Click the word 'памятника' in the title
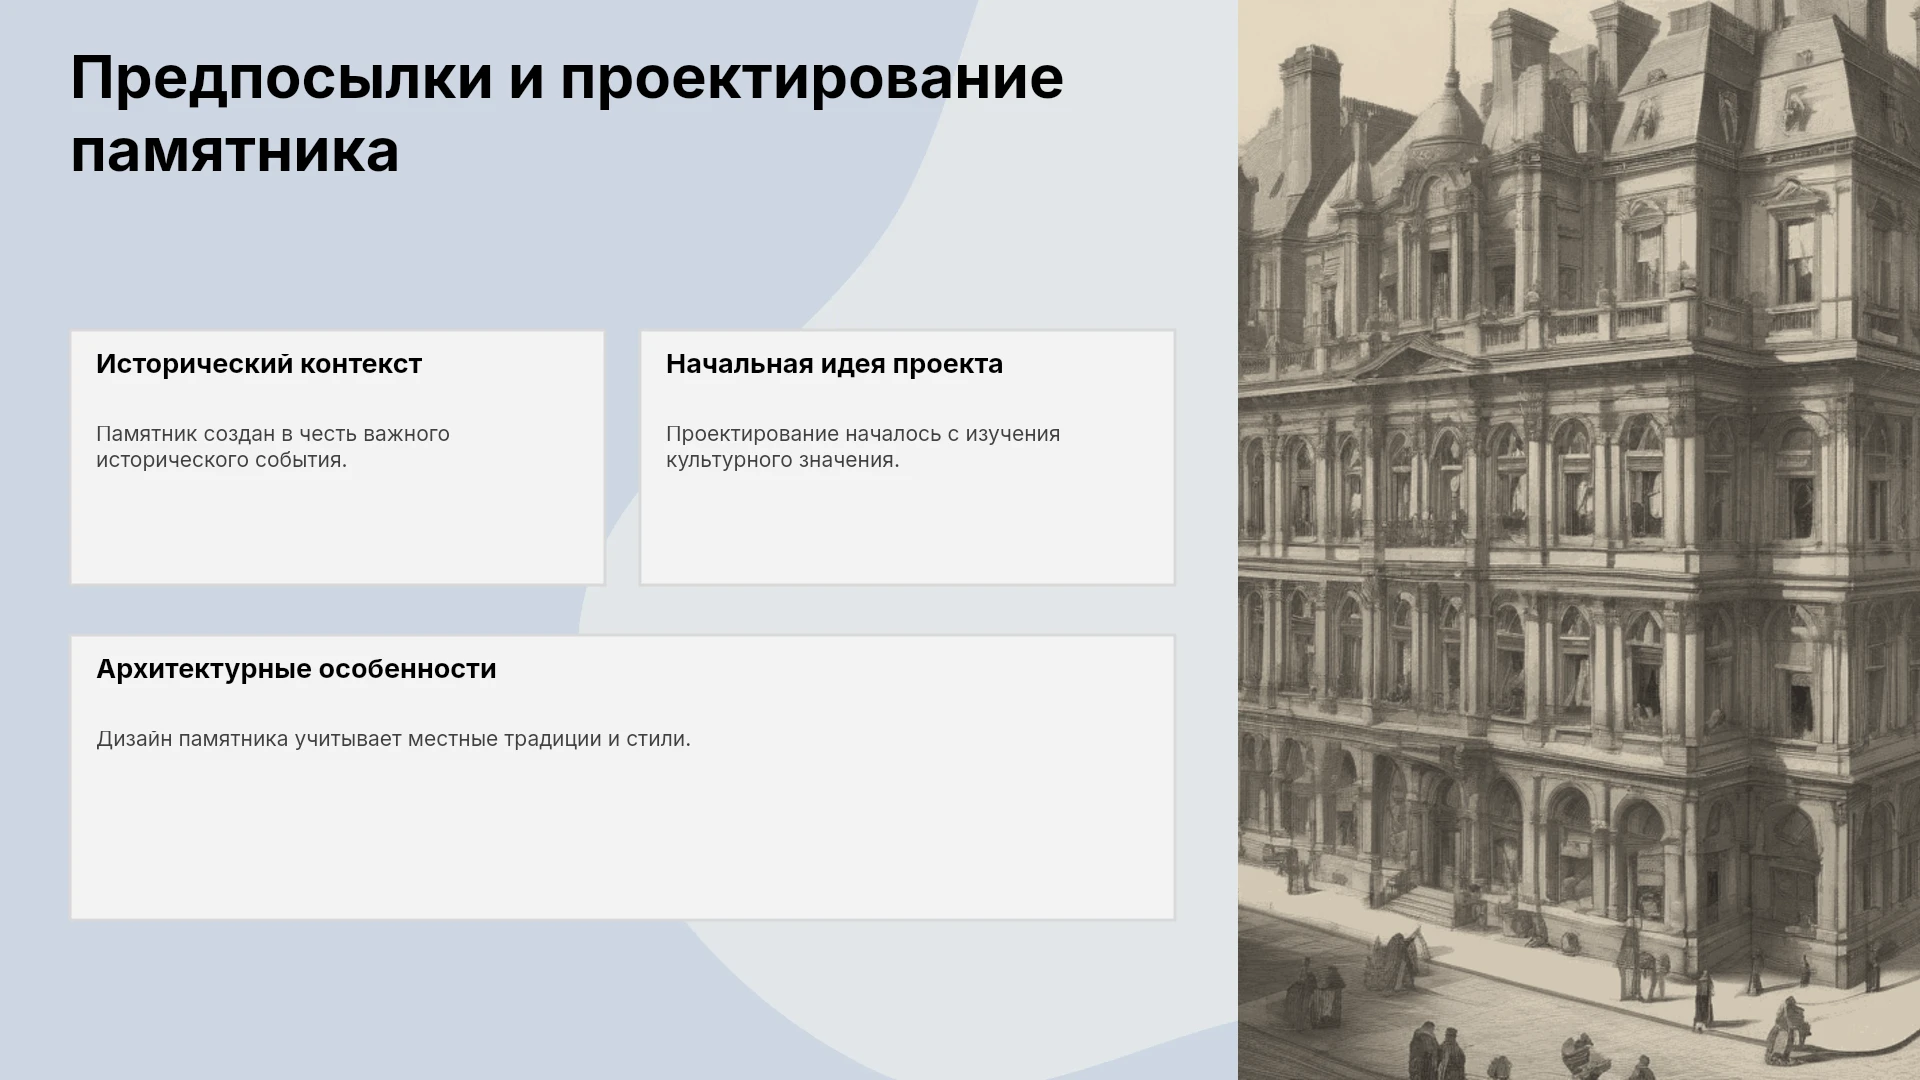The width and height of the screenshot is (1920, 1080). coord(234,152)
